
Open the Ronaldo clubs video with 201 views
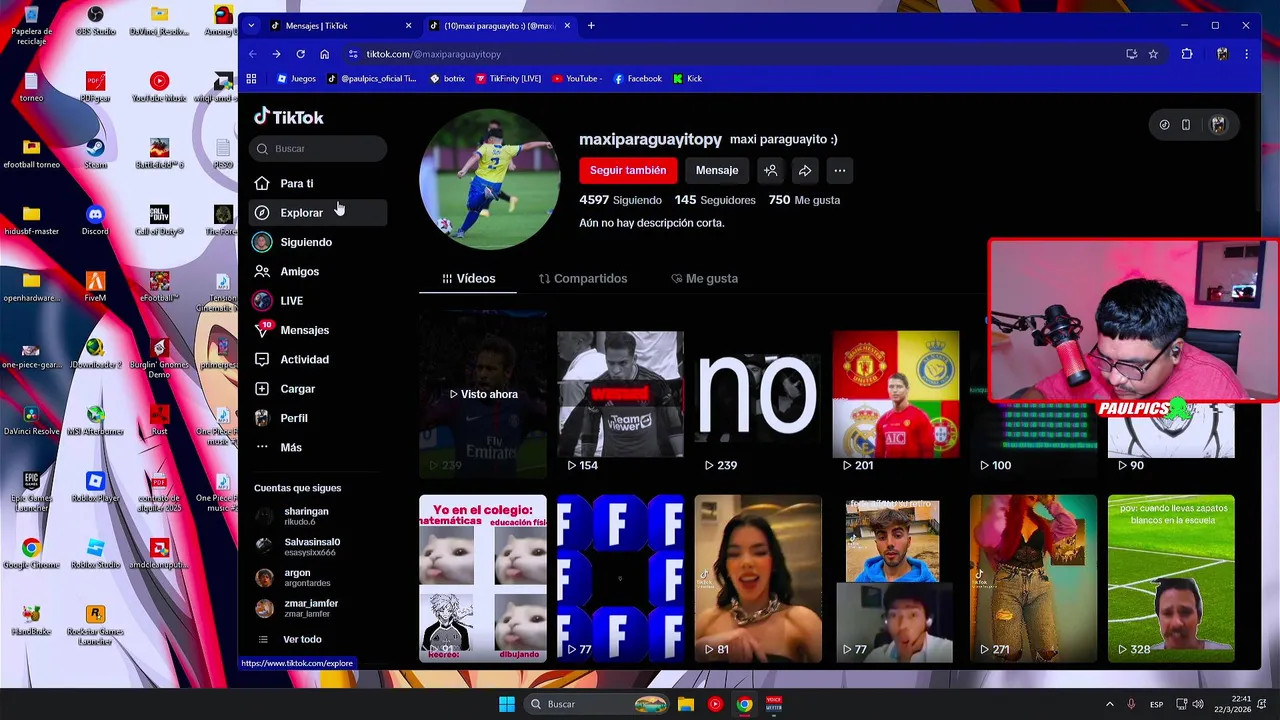pyautogui.click(x=896, y=394)
